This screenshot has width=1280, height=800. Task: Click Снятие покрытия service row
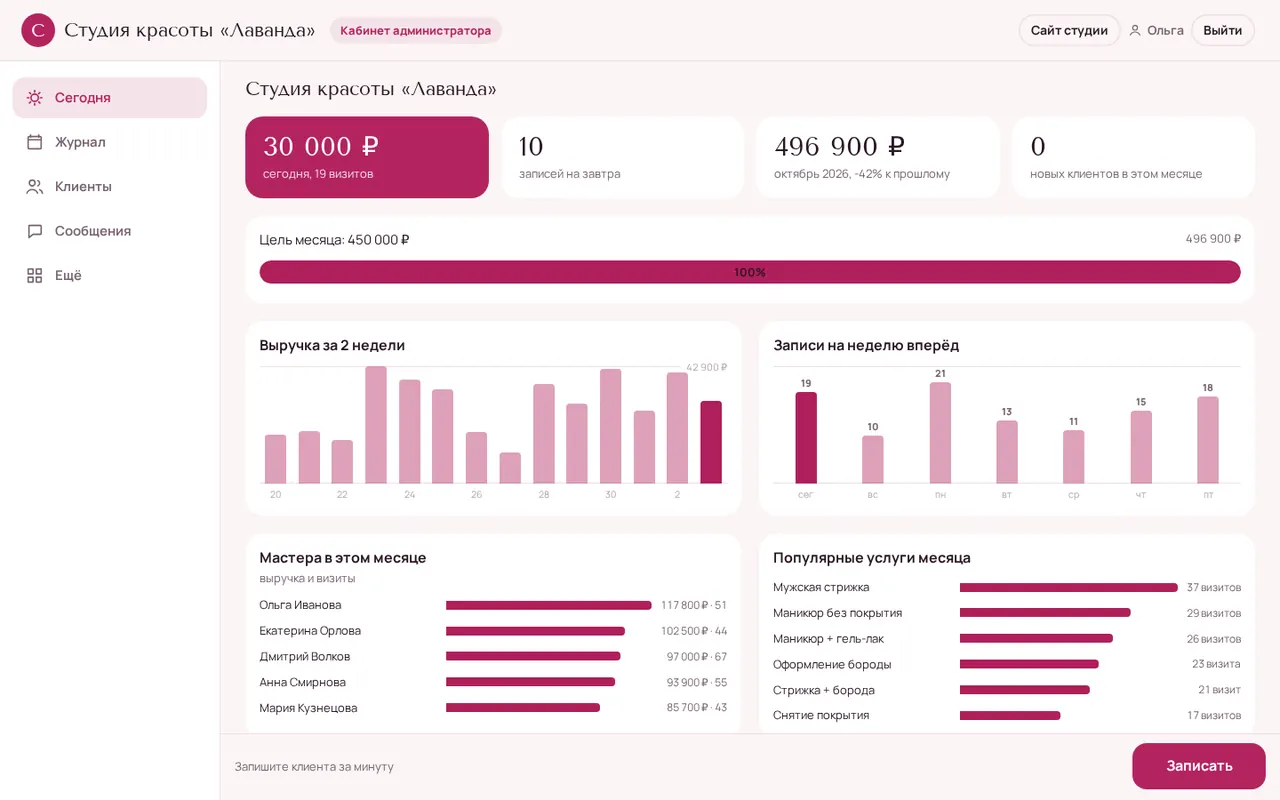[x=1007, y=715]
